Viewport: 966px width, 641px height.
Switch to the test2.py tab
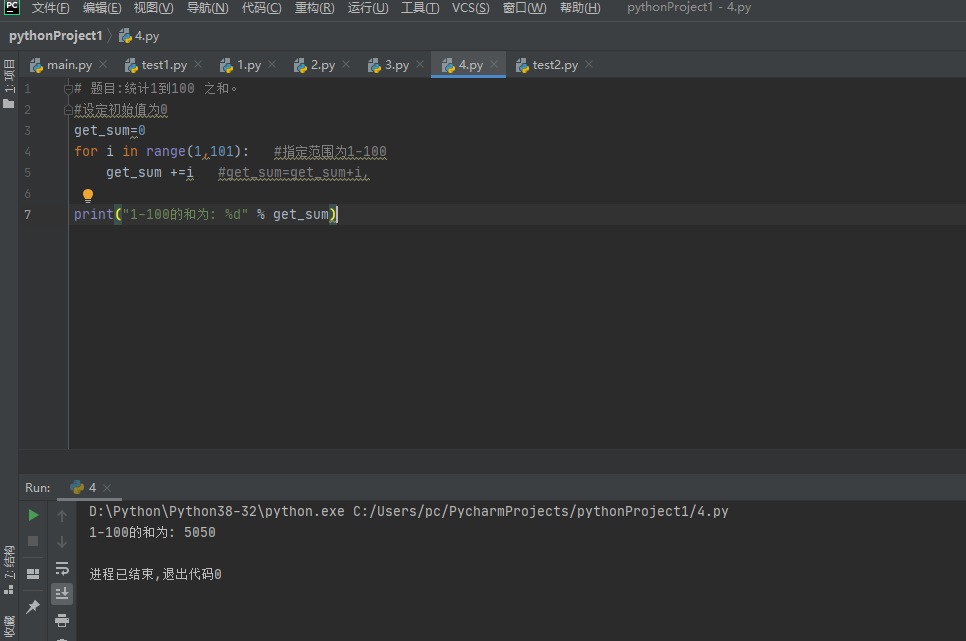tap(554, 65)
